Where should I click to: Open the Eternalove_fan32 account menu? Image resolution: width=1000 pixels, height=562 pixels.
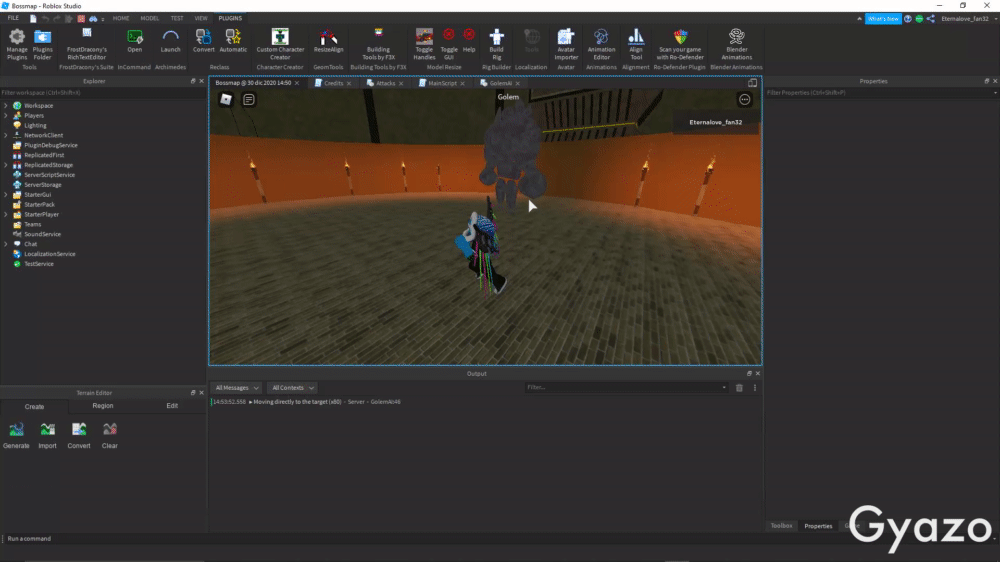tap(968, 18)
